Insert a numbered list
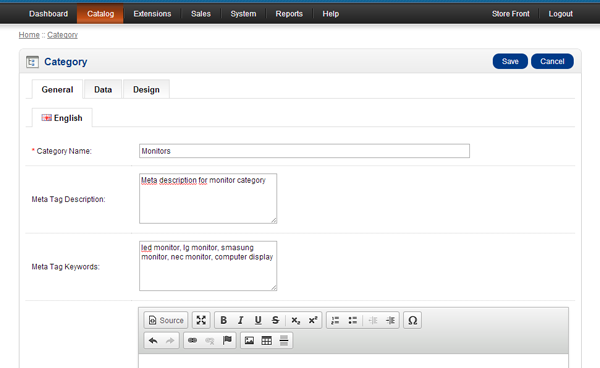Viewport: 600px width, 368px height. point(335,320)
